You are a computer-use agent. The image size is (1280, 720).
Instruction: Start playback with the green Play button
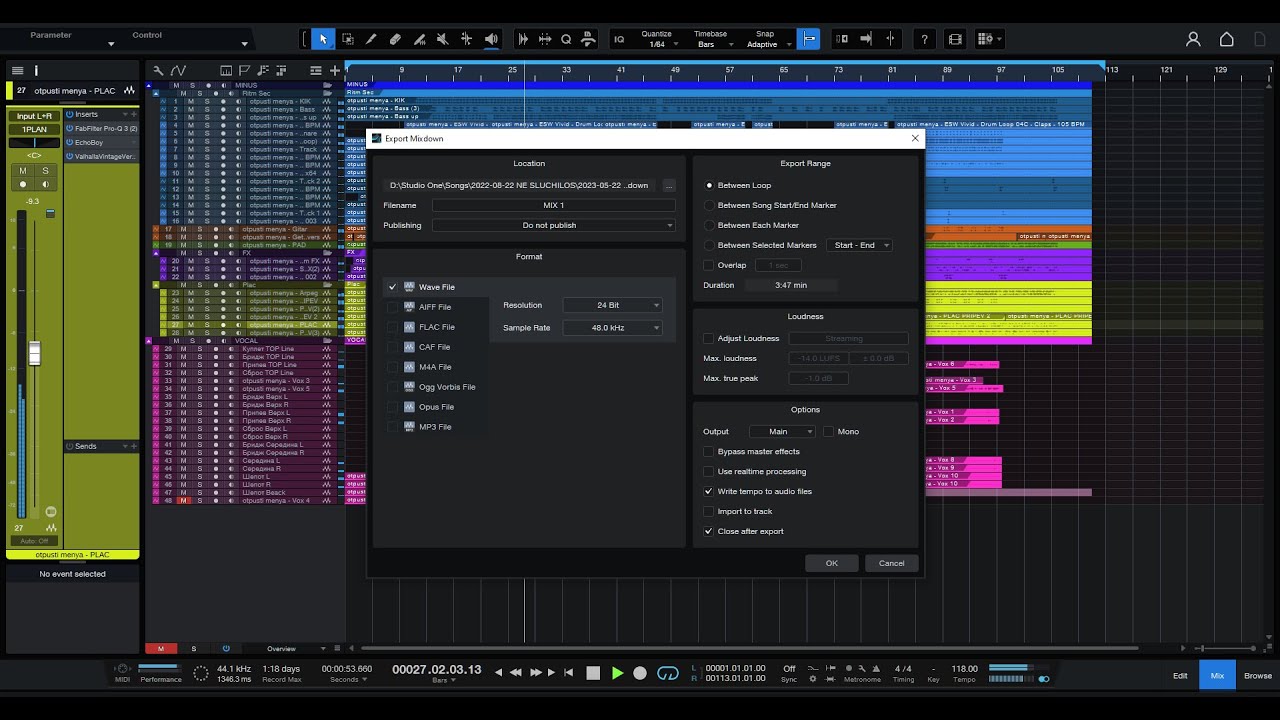coord(617,673)
